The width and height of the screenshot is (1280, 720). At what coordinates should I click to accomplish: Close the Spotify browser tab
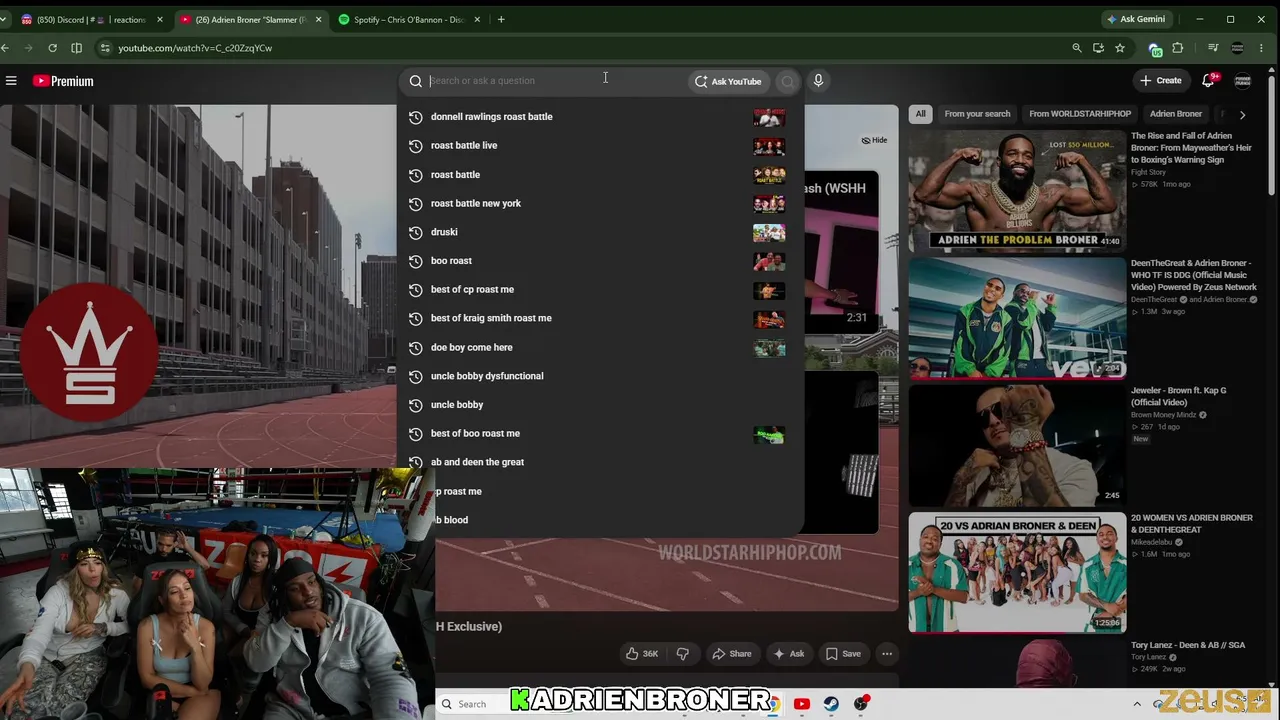click(477, 19)
